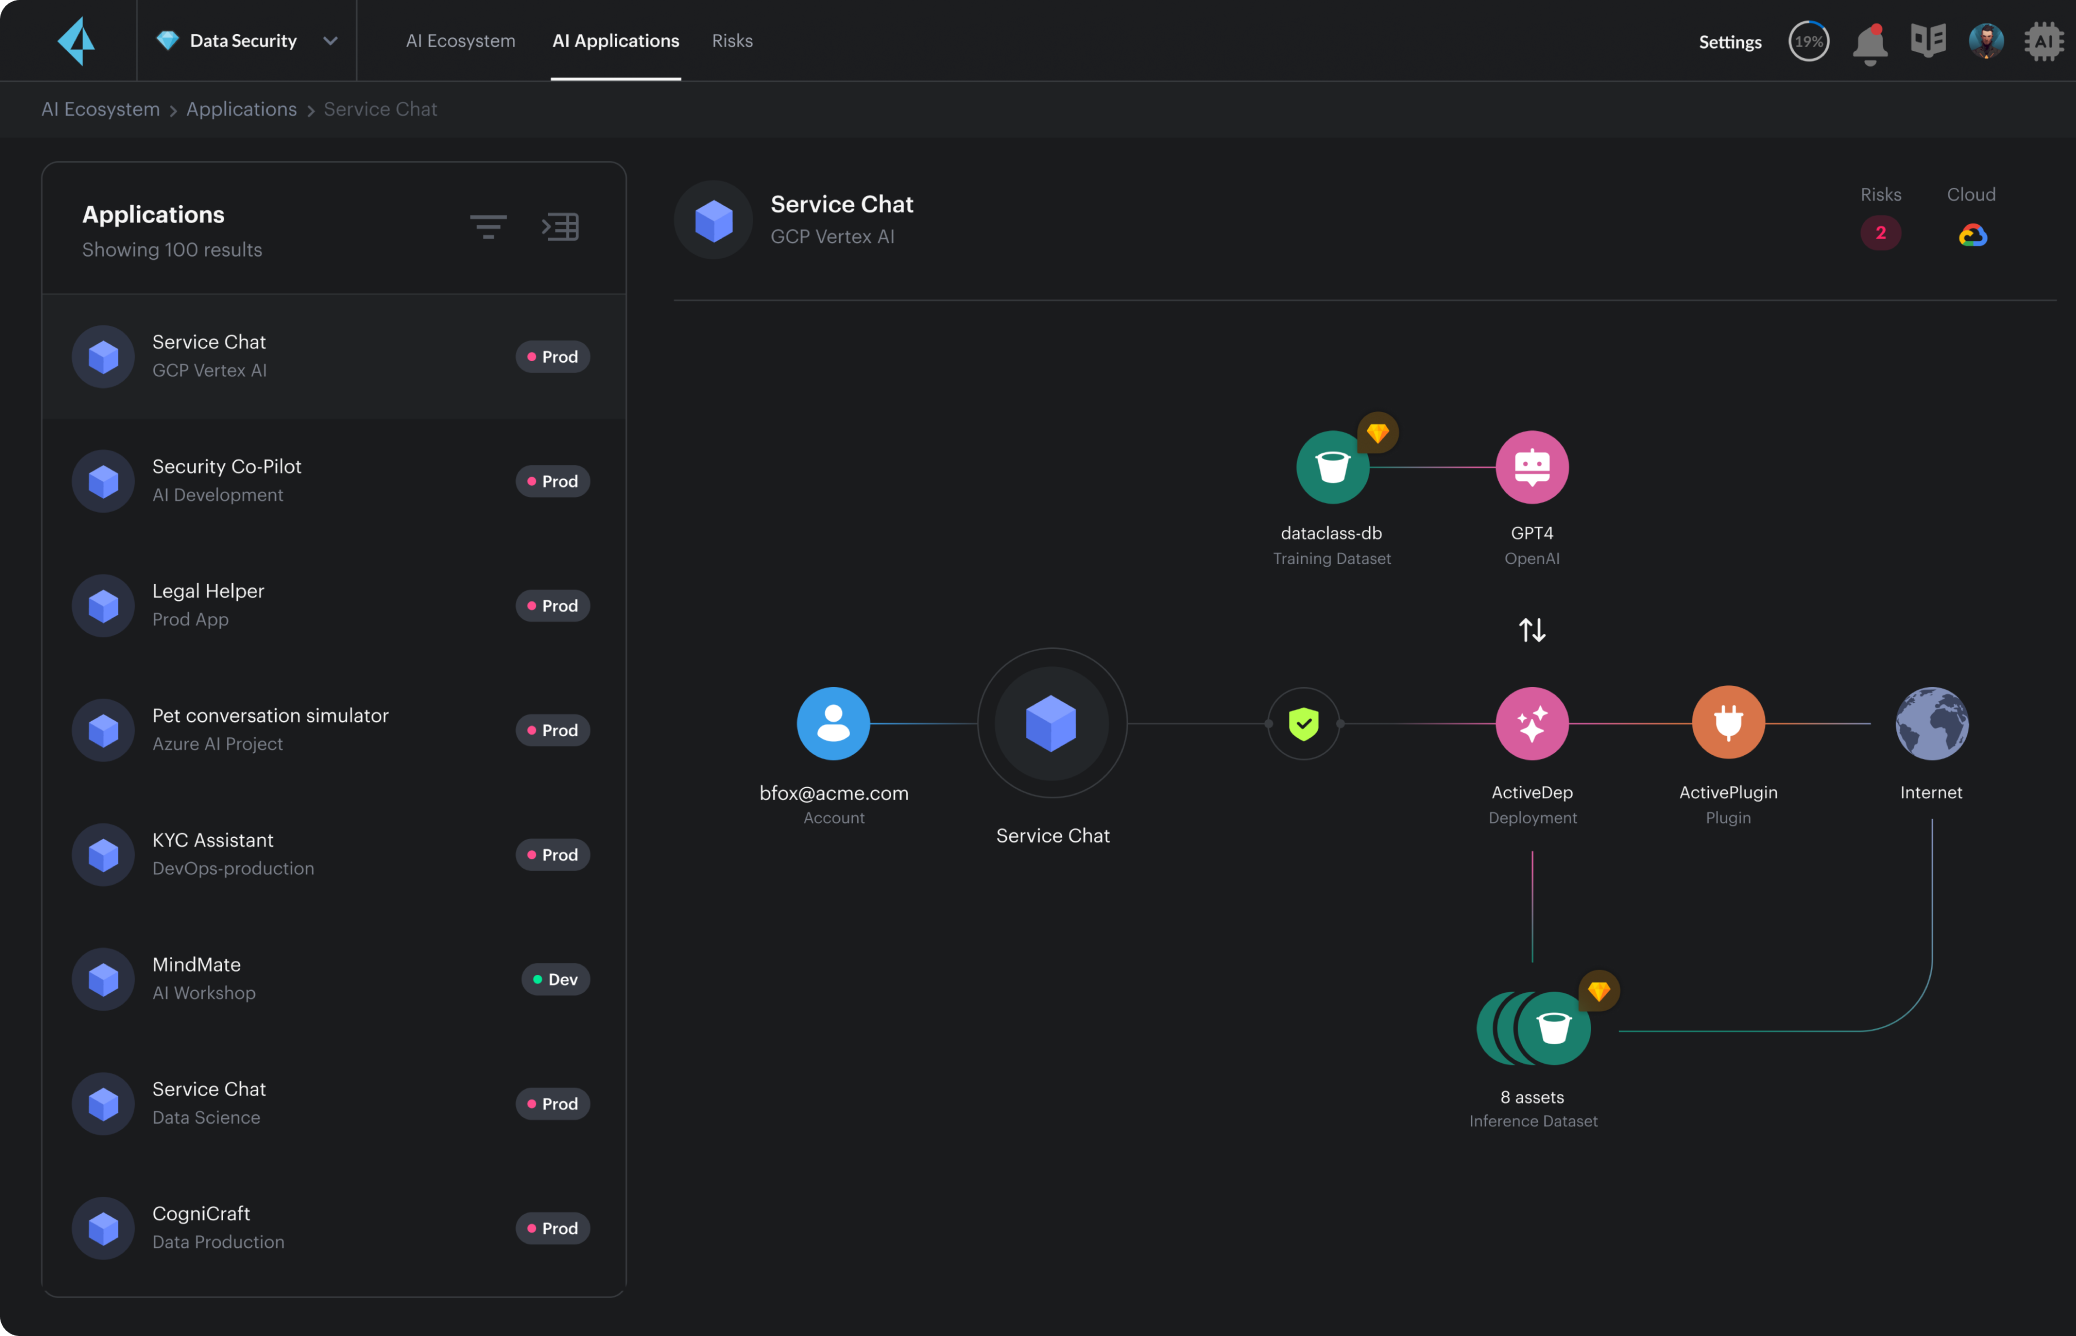2076x1336 pixels.
Task: Open the AI Ecosystem tab
Action: (x=460, y=40)
